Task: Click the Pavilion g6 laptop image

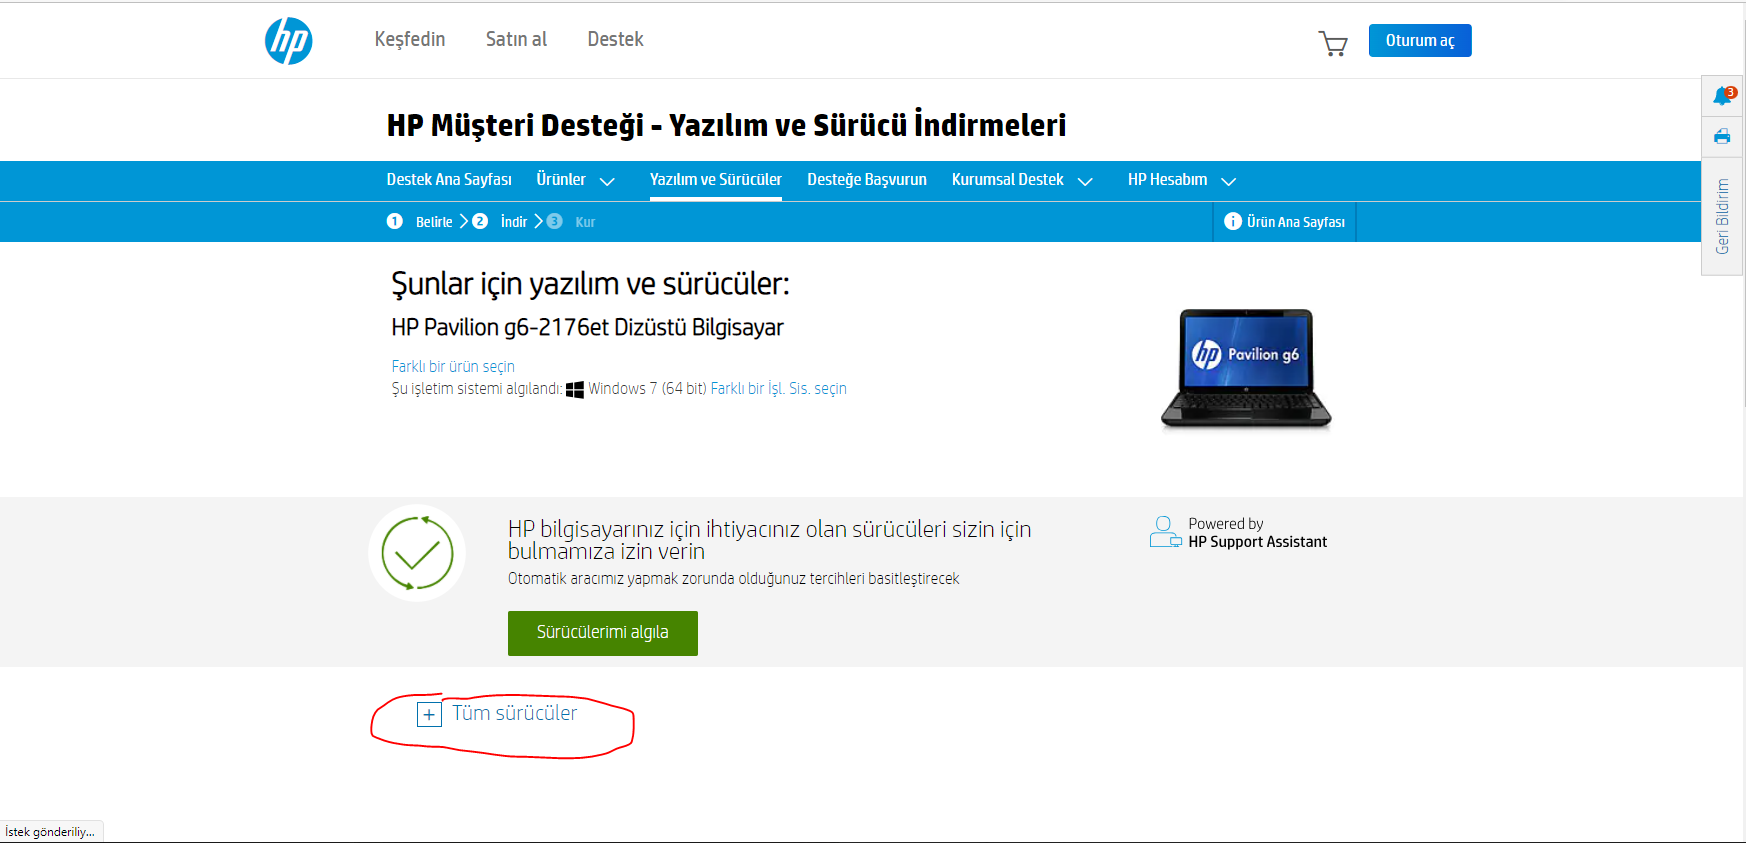Action: point(1246,368)
